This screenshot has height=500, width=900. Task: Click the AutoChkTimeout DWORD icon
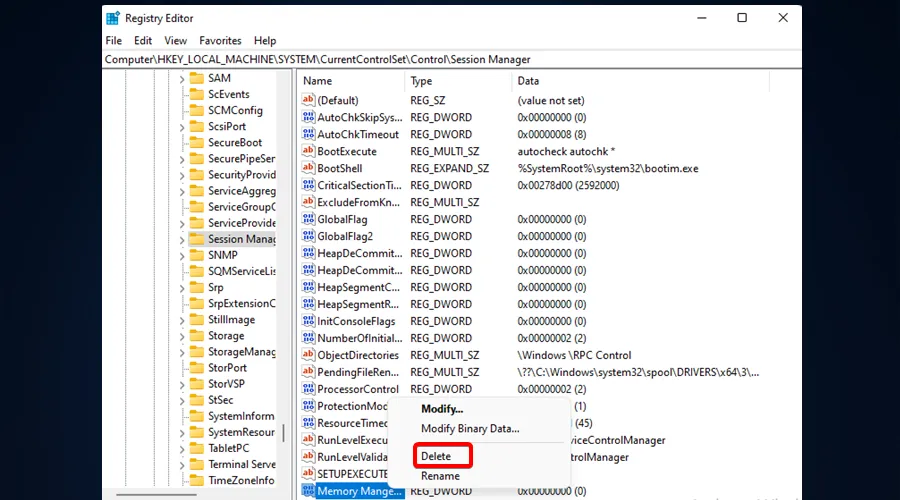[308, 134]
